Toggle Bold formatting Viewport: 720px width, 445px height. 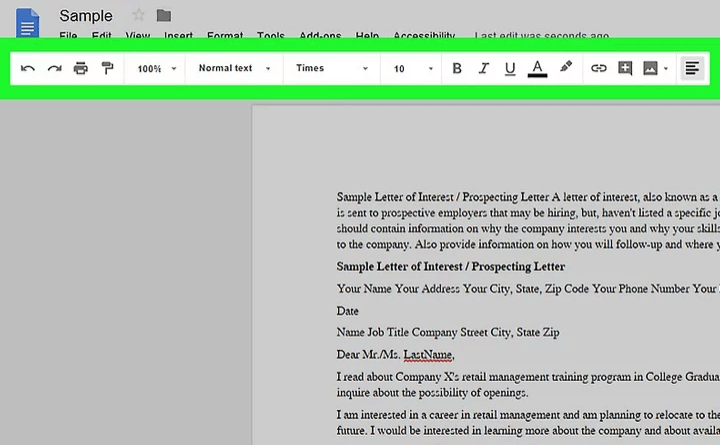[457, 69]
